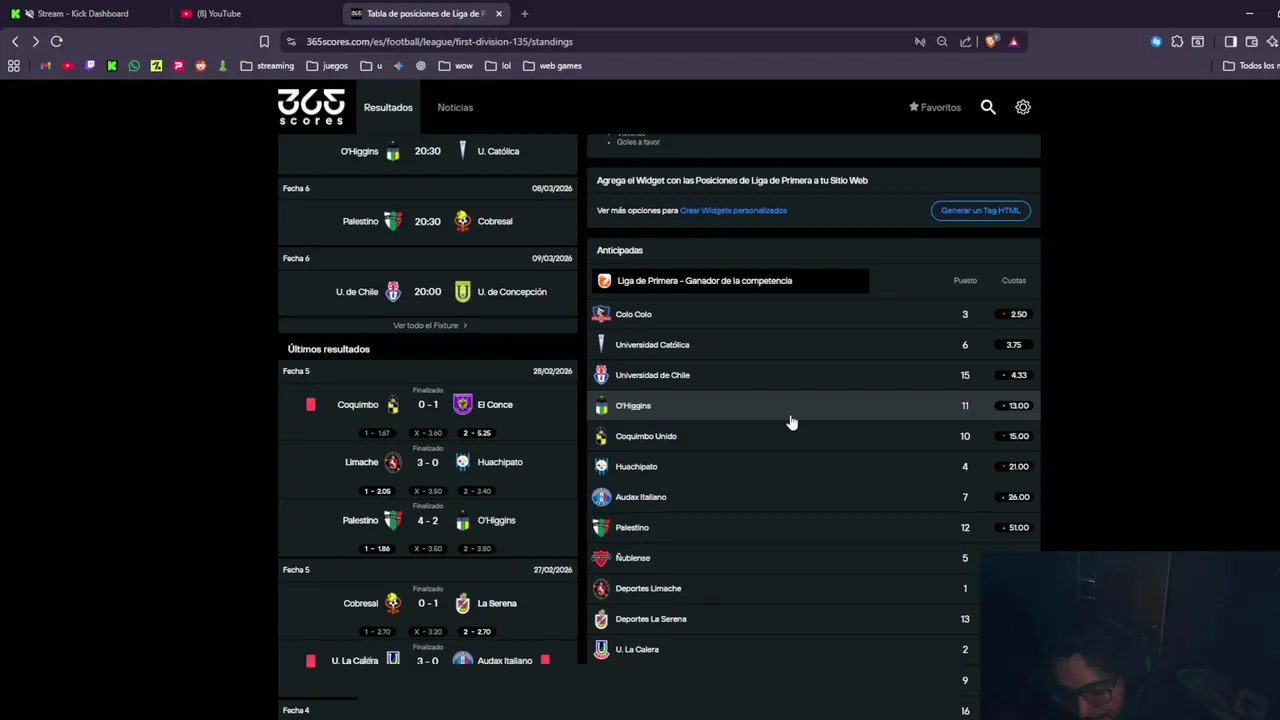Click Universidad Católica odds 3.75
1280x720 pixels.
(x=1014, y=345)
